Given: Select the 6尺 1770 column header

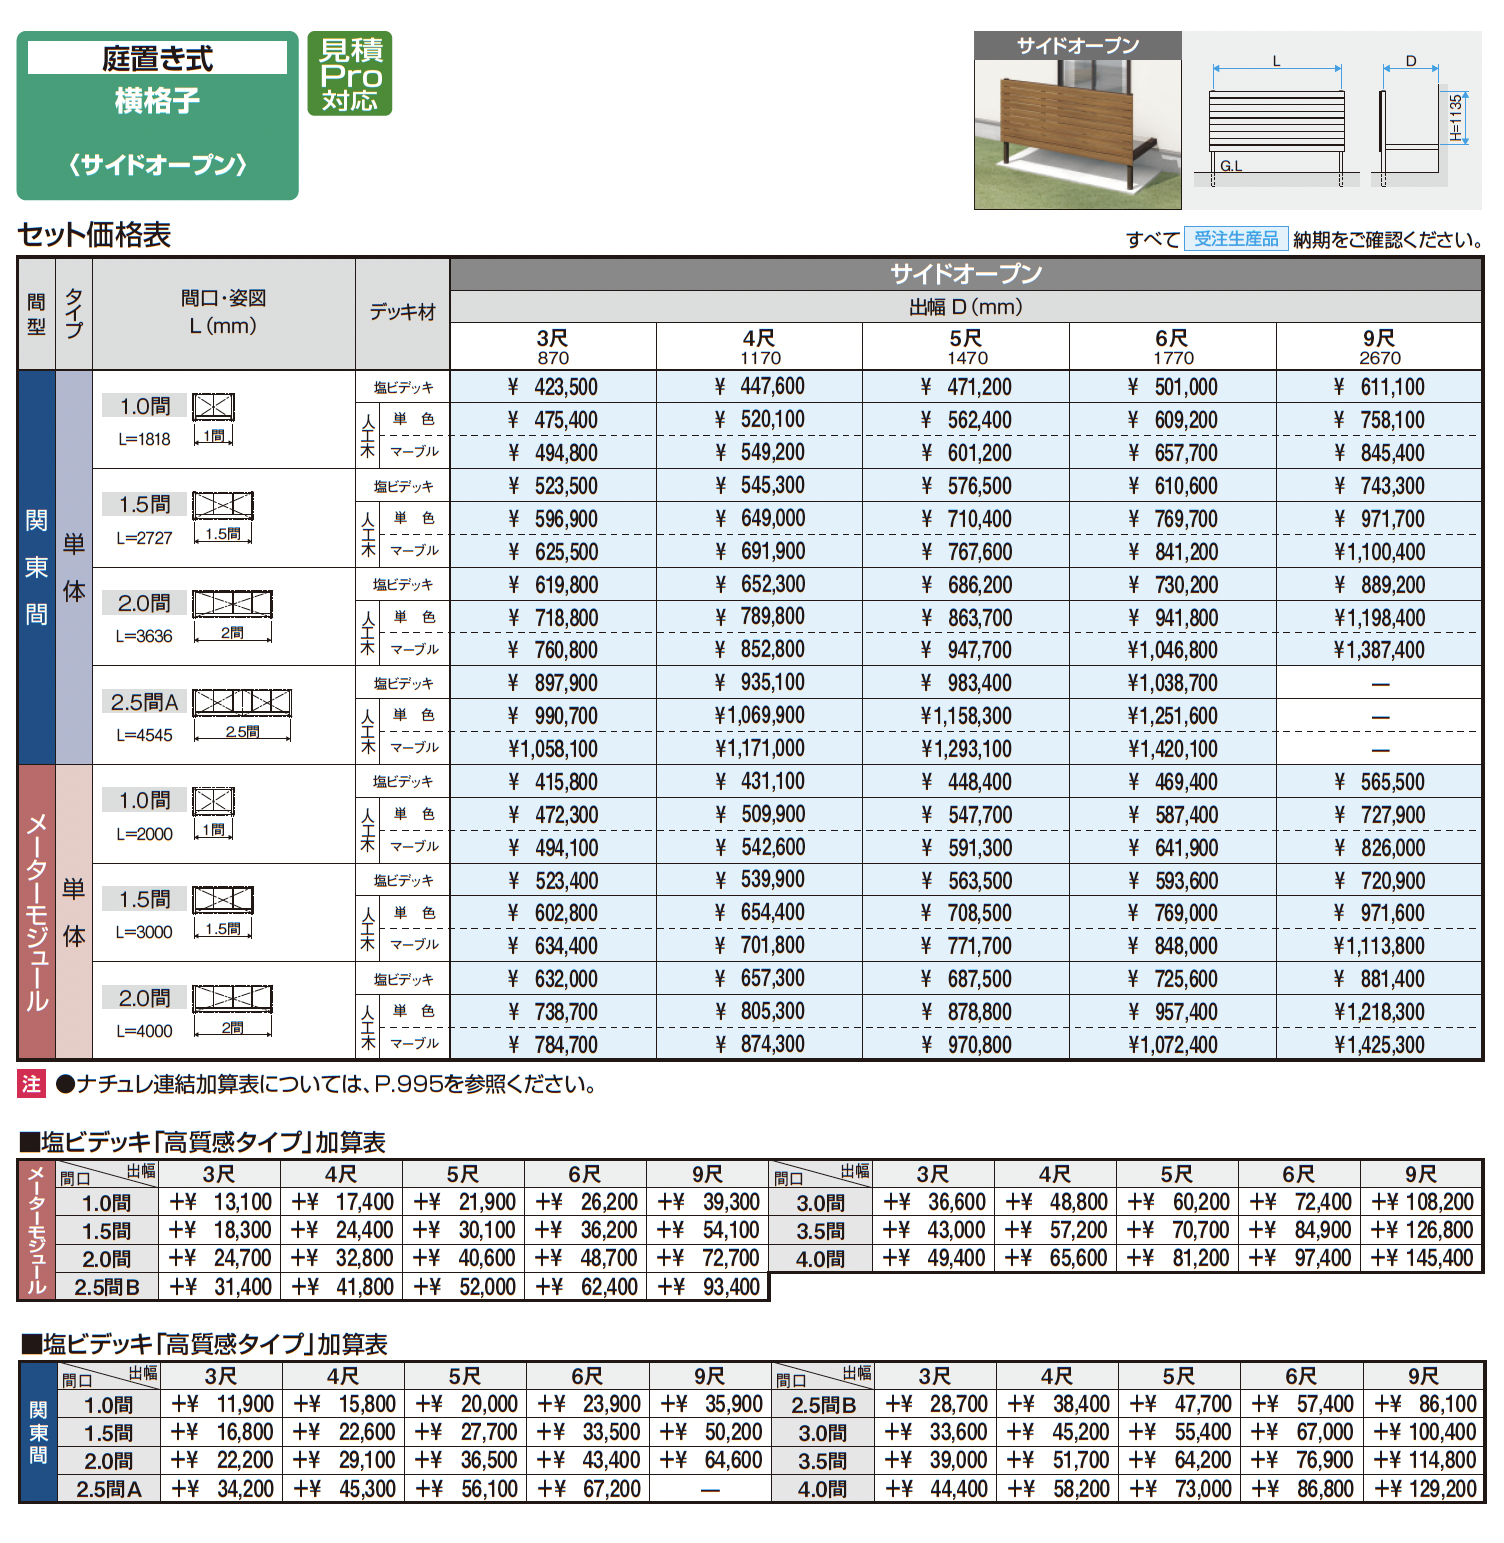Looking at the screenshot, I should [1173, 346].
